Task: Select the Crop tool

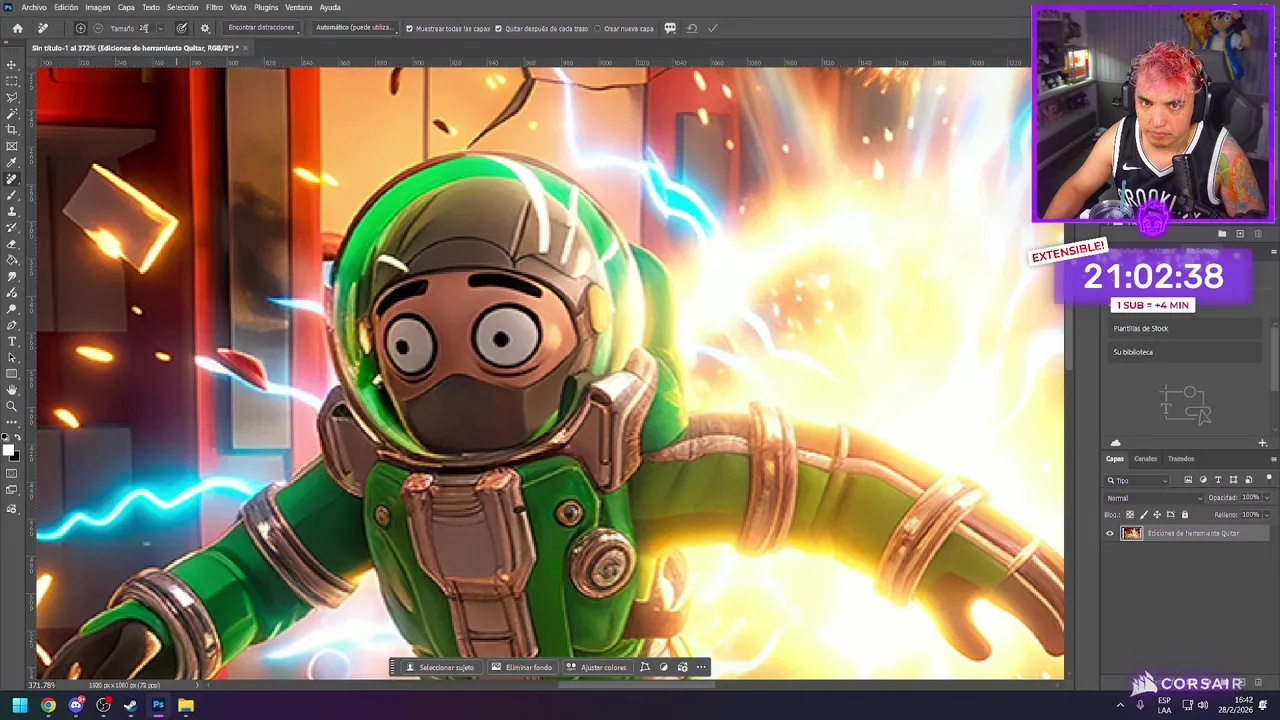Action: click(x=12, y=130)
